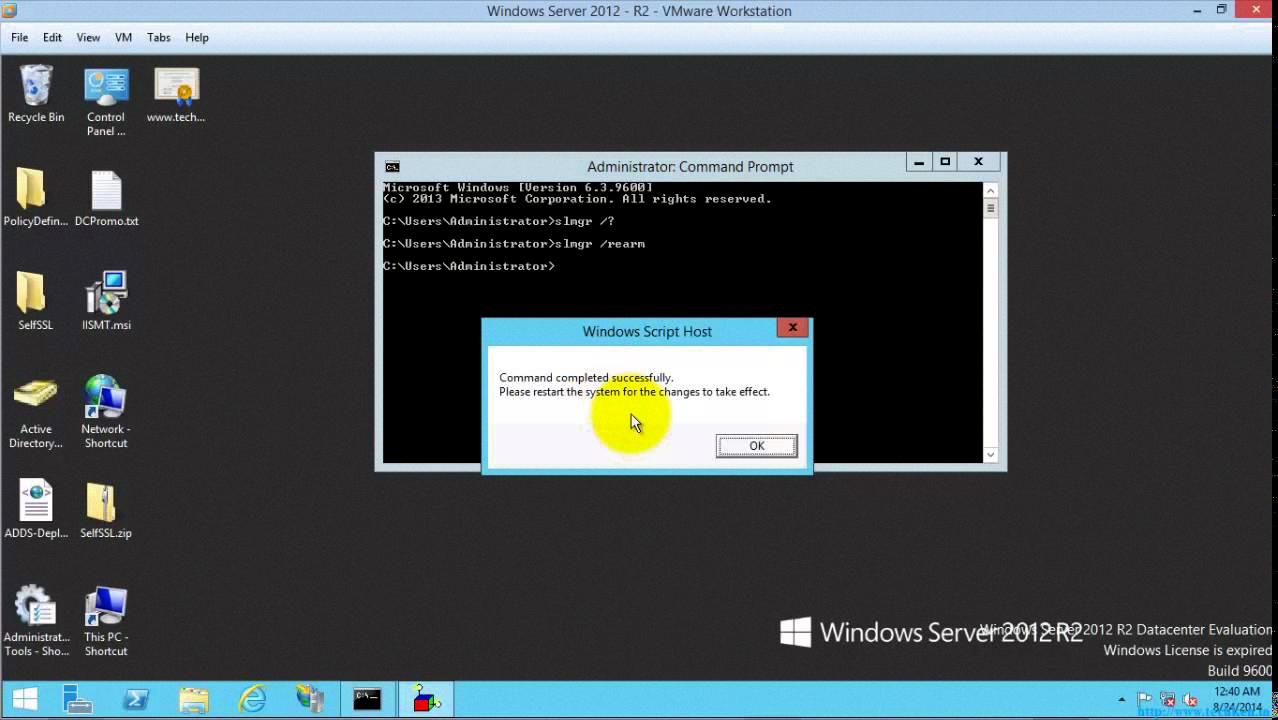Open the Recycle Bin desktop icon
Viewport: 1278px width, 720px height.
[36, 88]
